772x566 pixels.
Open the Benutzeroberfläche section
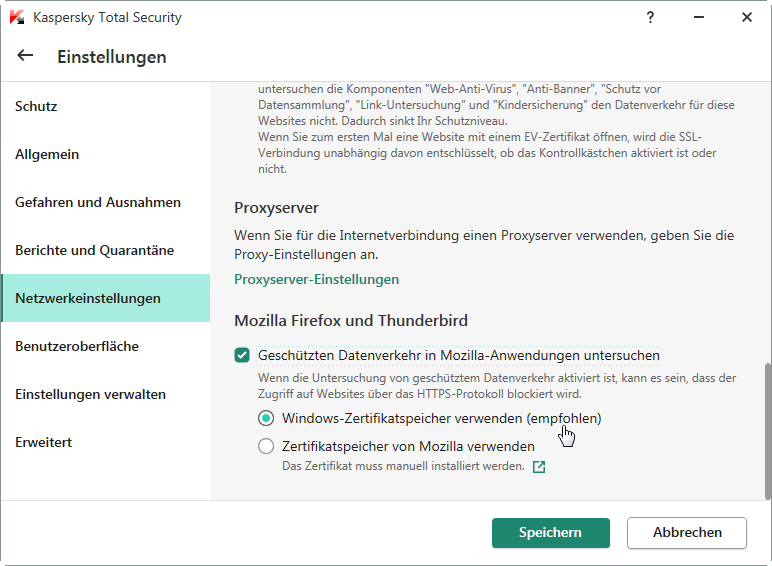(106, 346)
